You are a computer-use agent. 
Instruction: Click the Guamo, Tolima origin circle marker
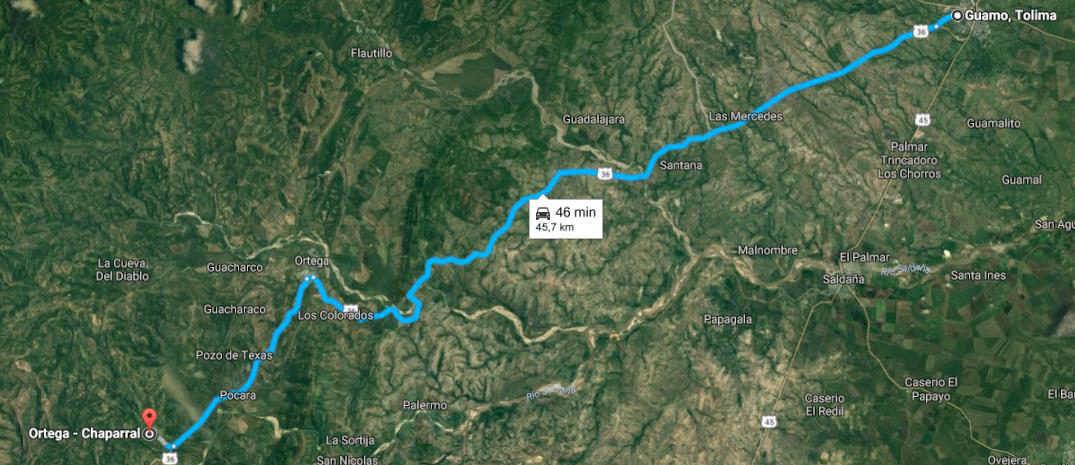coord(957,16)
